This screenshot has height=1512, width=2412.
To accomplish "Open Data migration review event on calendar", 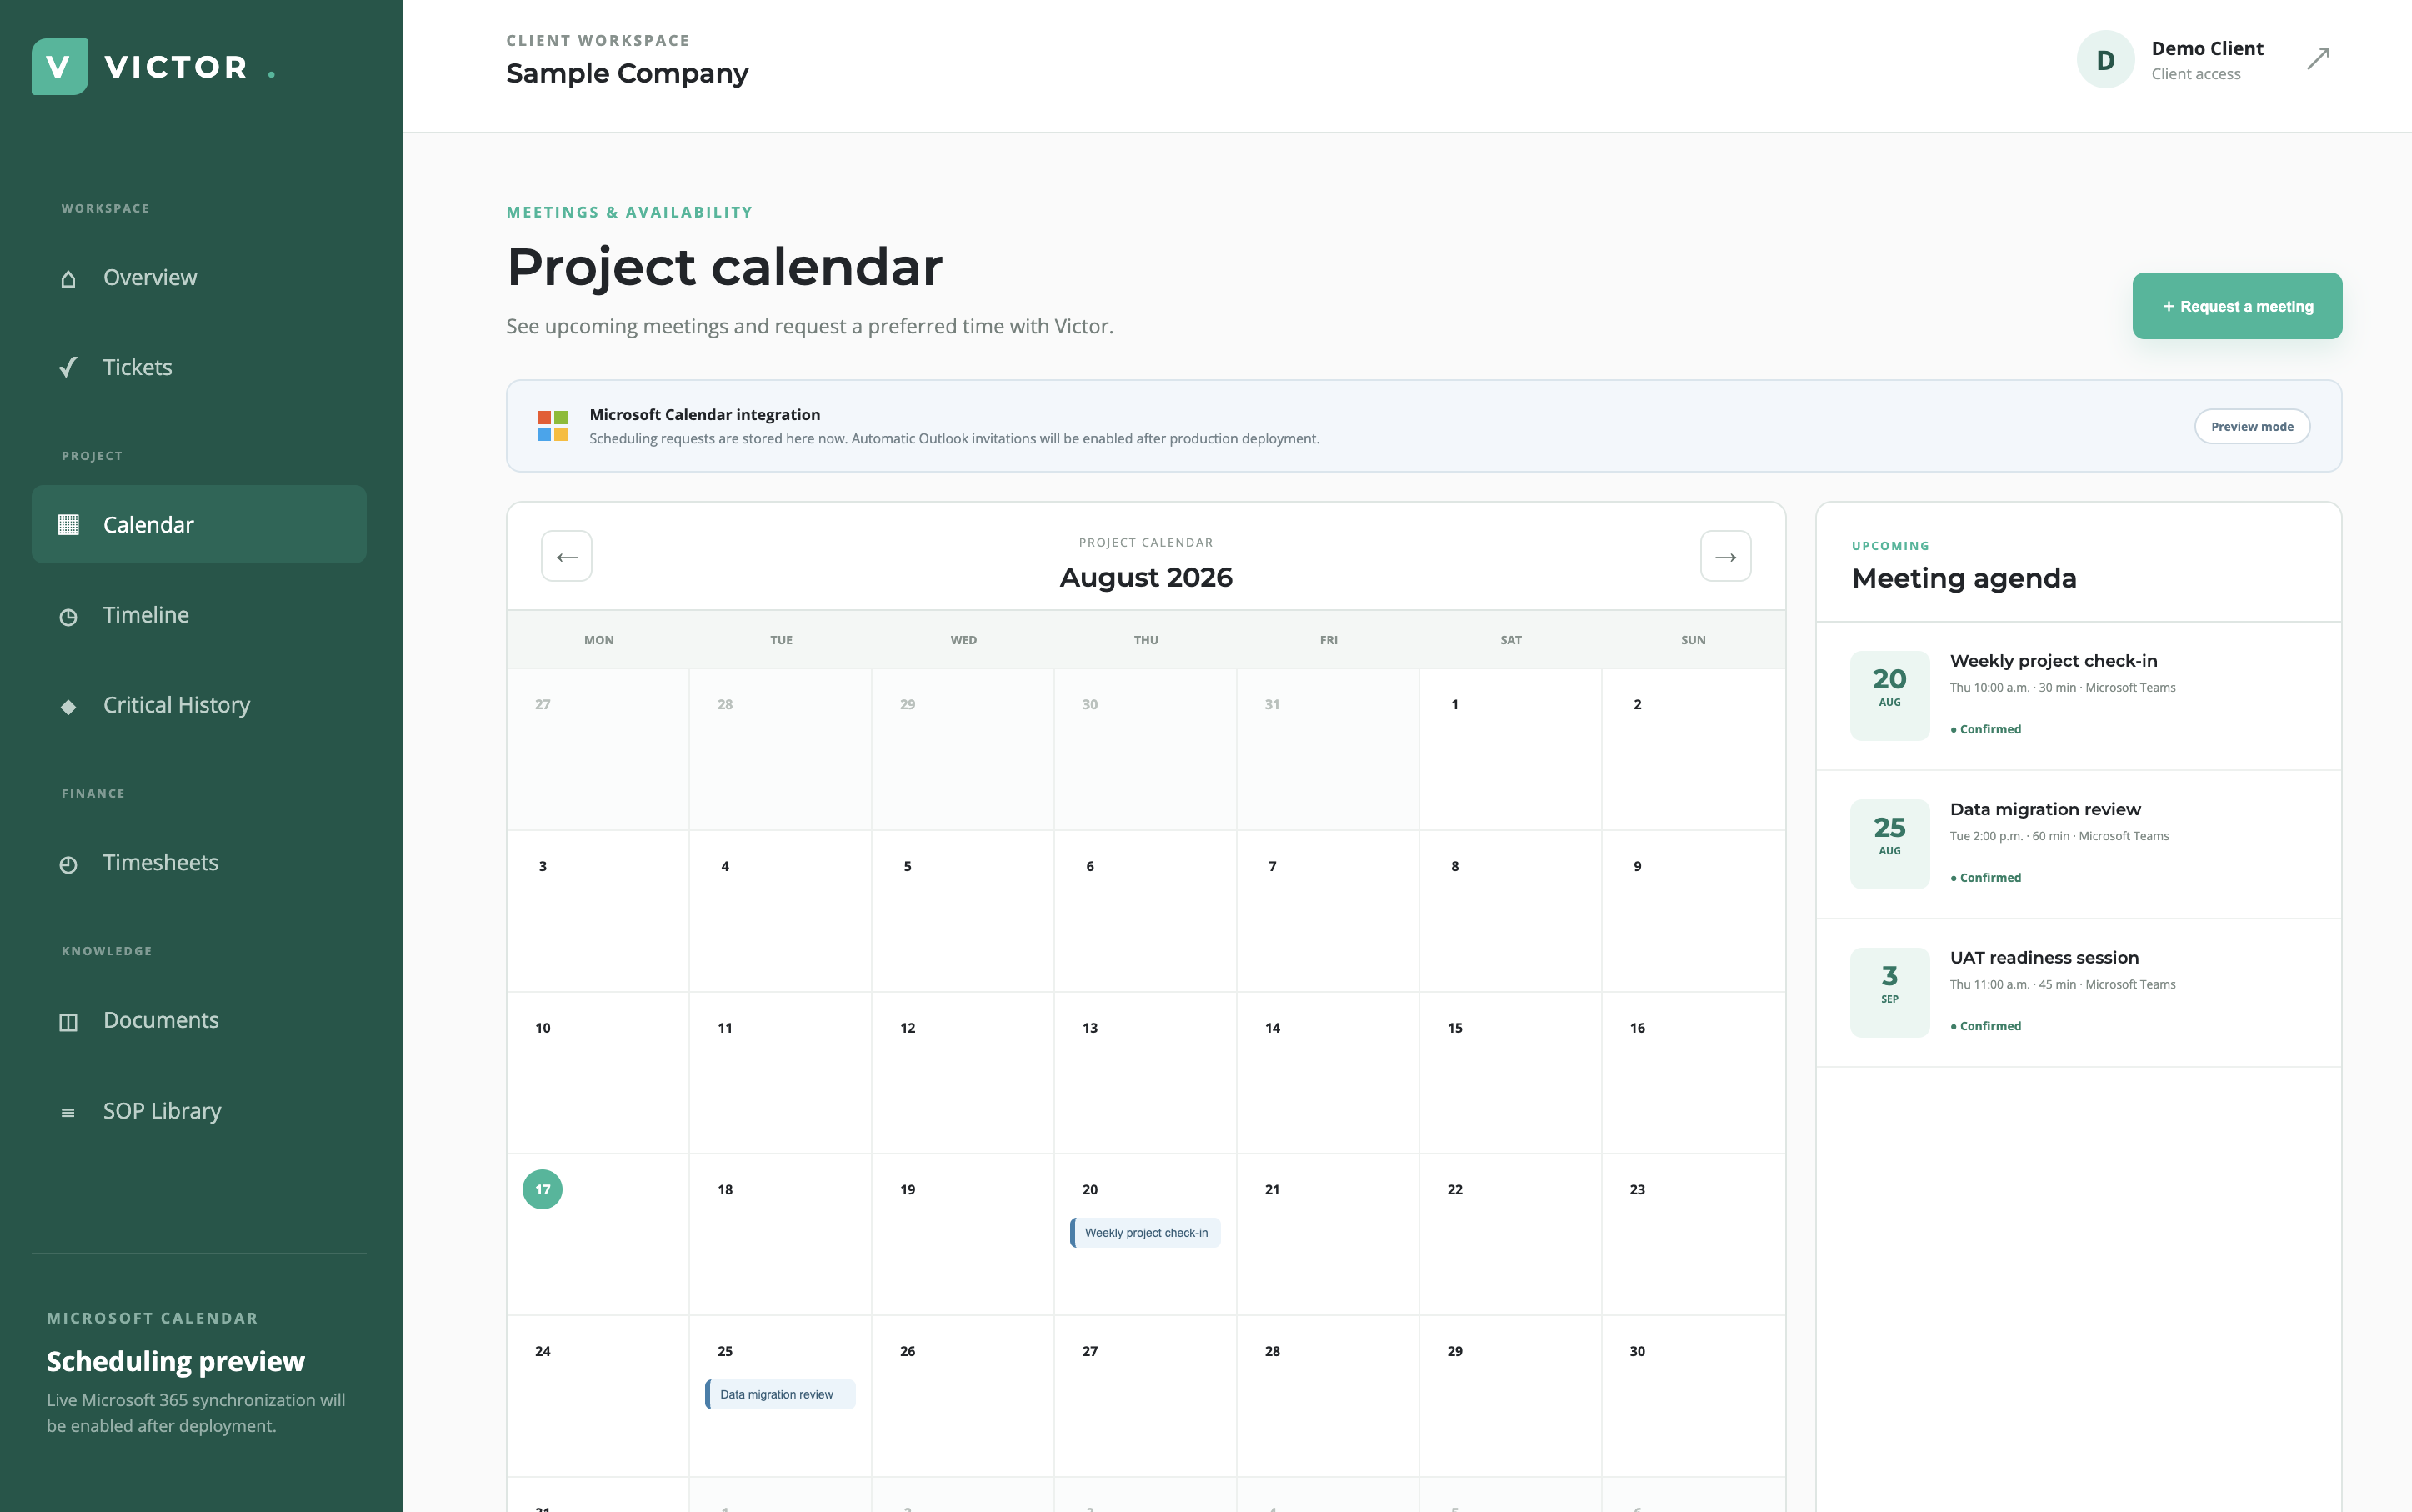I will click(780, 1395).
